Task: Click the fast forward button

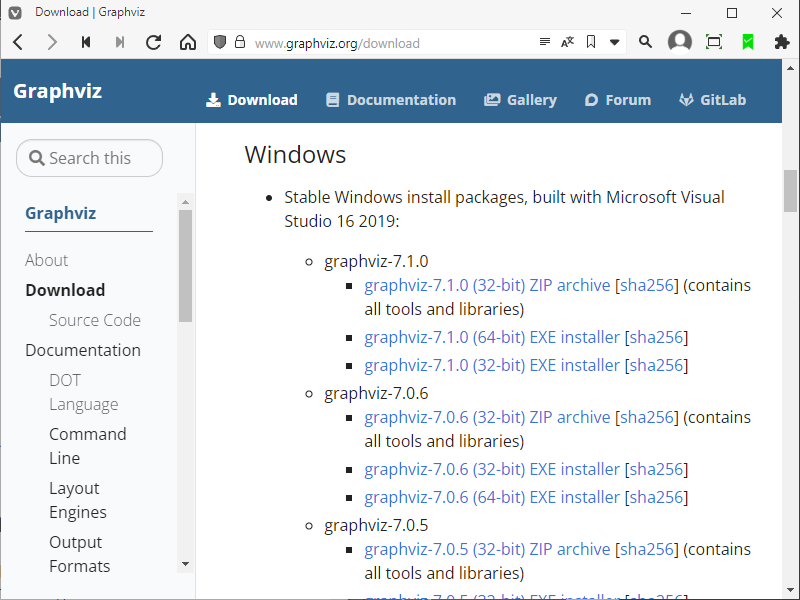Action: 120,42
